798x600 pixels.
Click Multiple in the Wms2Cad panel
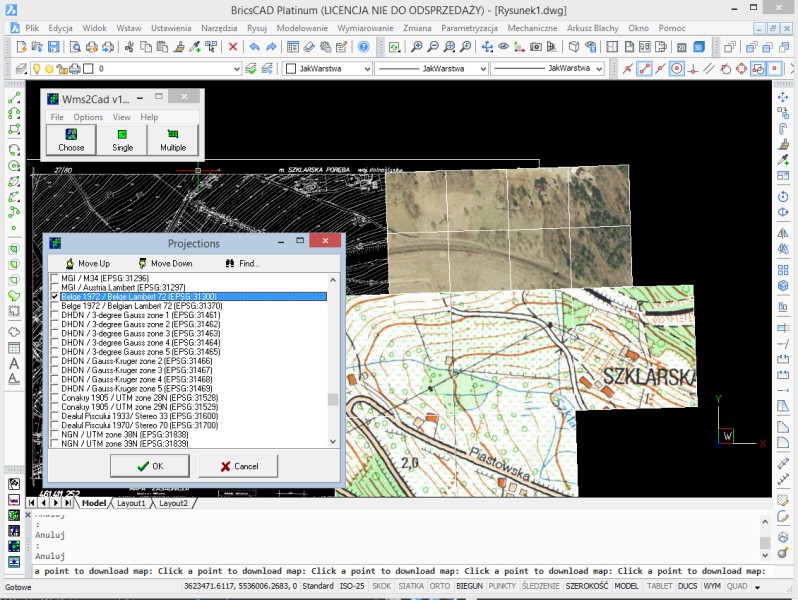(173, 140)
